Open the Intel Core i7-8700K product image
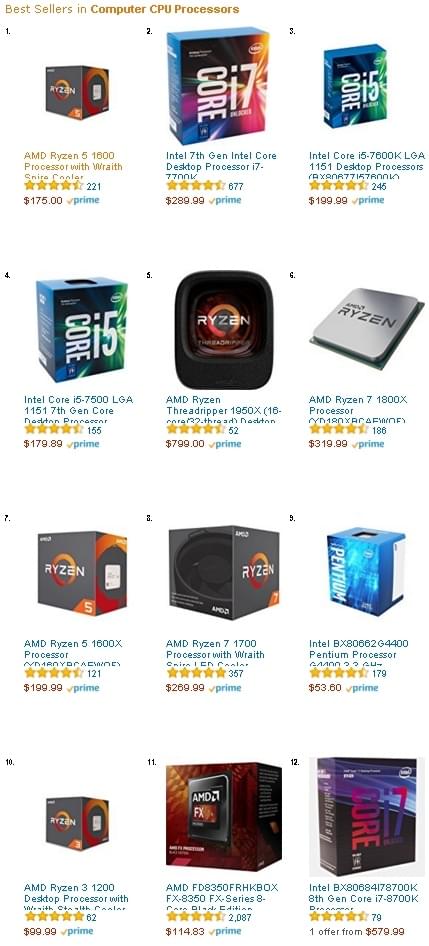This screenshot has height=946, width=429. click(x=366, y=817)
